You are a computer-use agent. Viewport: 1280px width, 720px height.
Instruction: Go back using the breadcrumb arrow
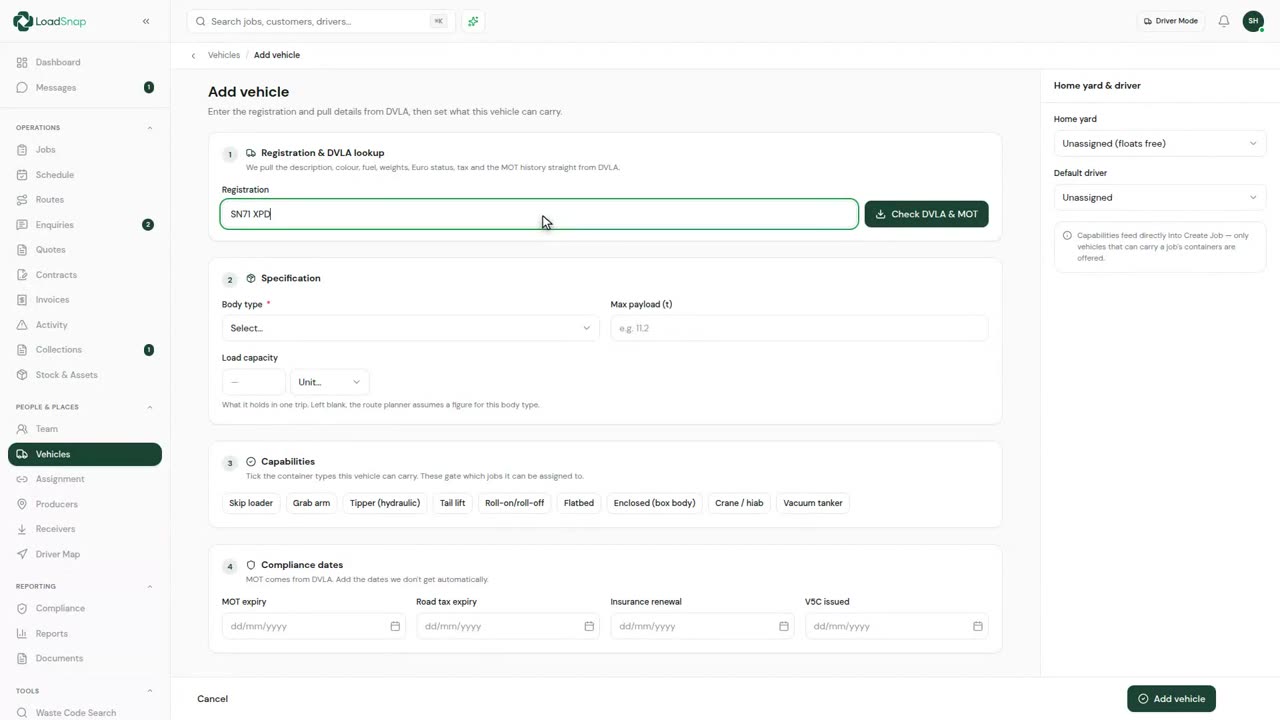tap(193, 56)
